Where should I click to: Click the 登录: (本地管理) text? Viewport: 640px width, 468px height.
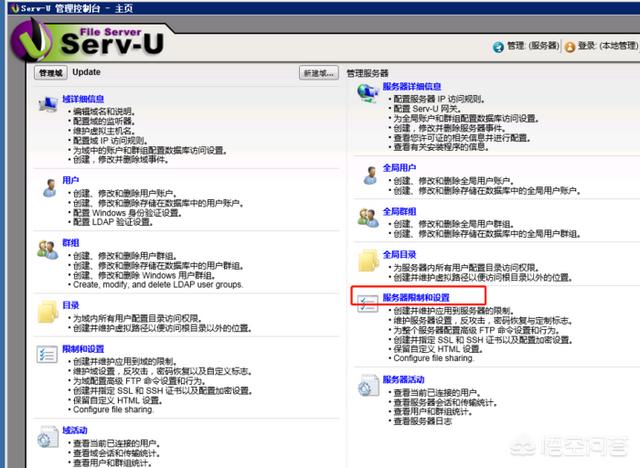(608, 46)
